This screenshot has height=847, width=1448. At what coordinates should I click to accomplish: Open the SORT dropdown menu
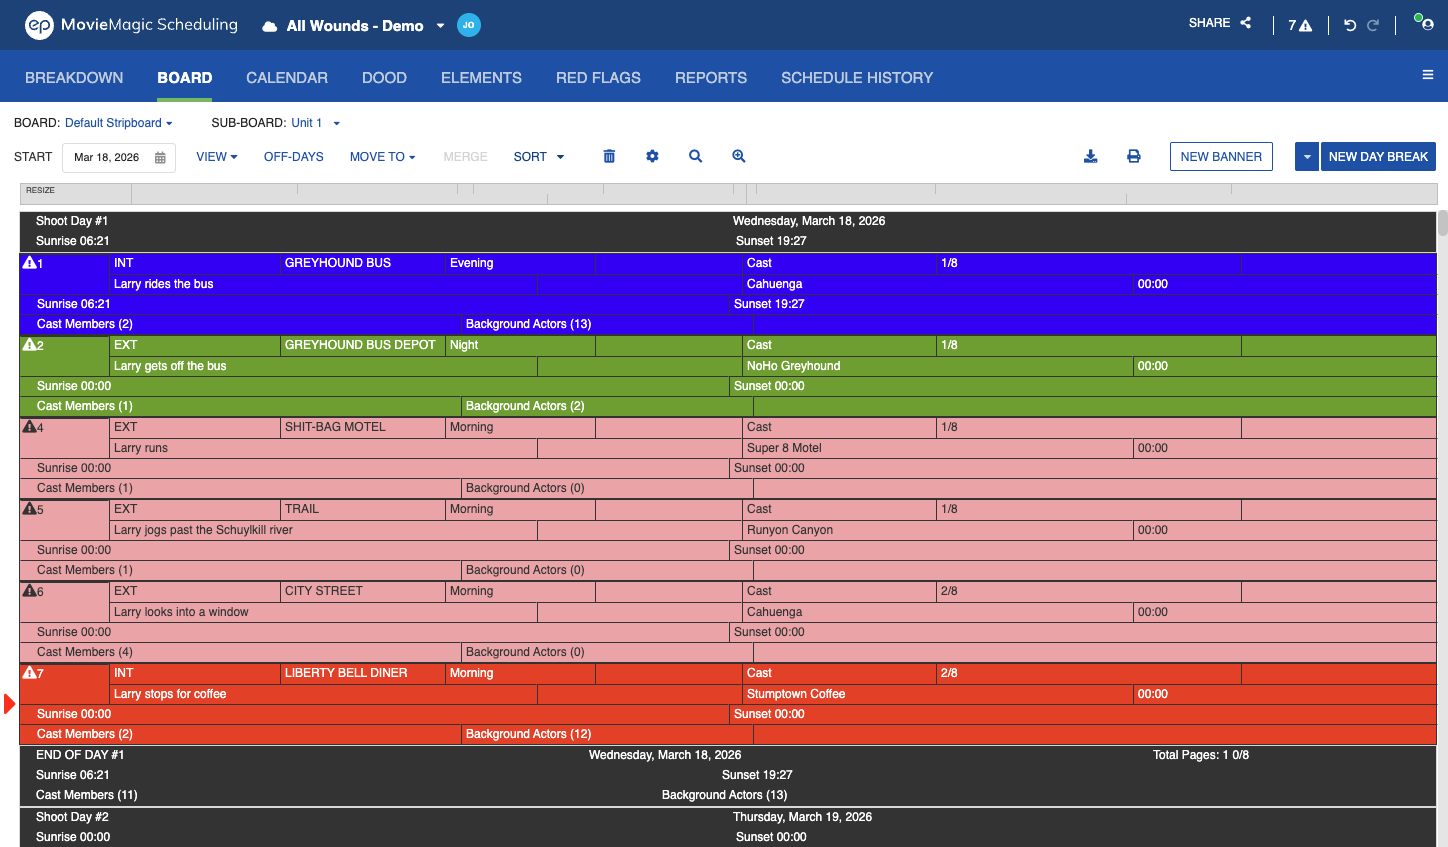539,157
